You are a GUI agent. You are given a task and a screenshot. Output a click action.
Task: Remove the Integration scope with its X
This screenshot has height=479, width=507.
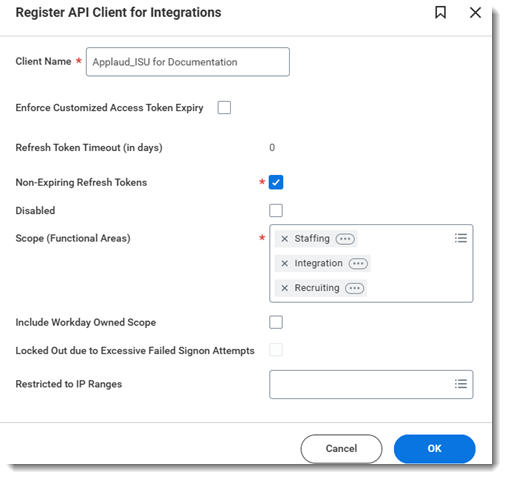coord(284,263)
